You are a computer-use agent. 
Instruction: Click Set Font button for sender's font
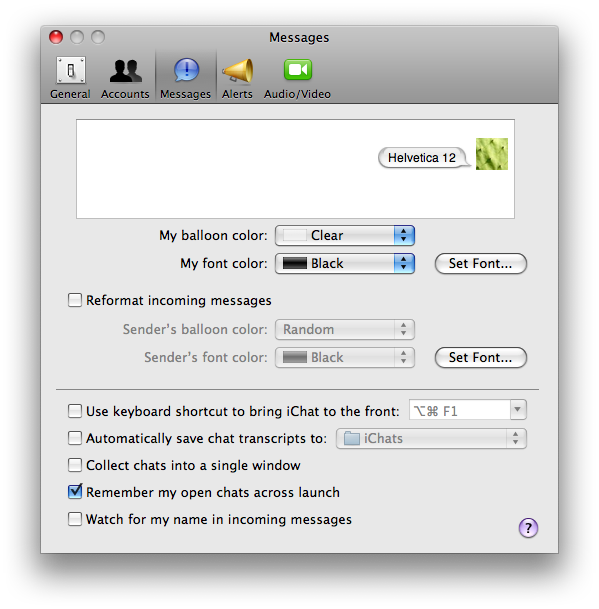pyautogui.click(x=481, y=357)
